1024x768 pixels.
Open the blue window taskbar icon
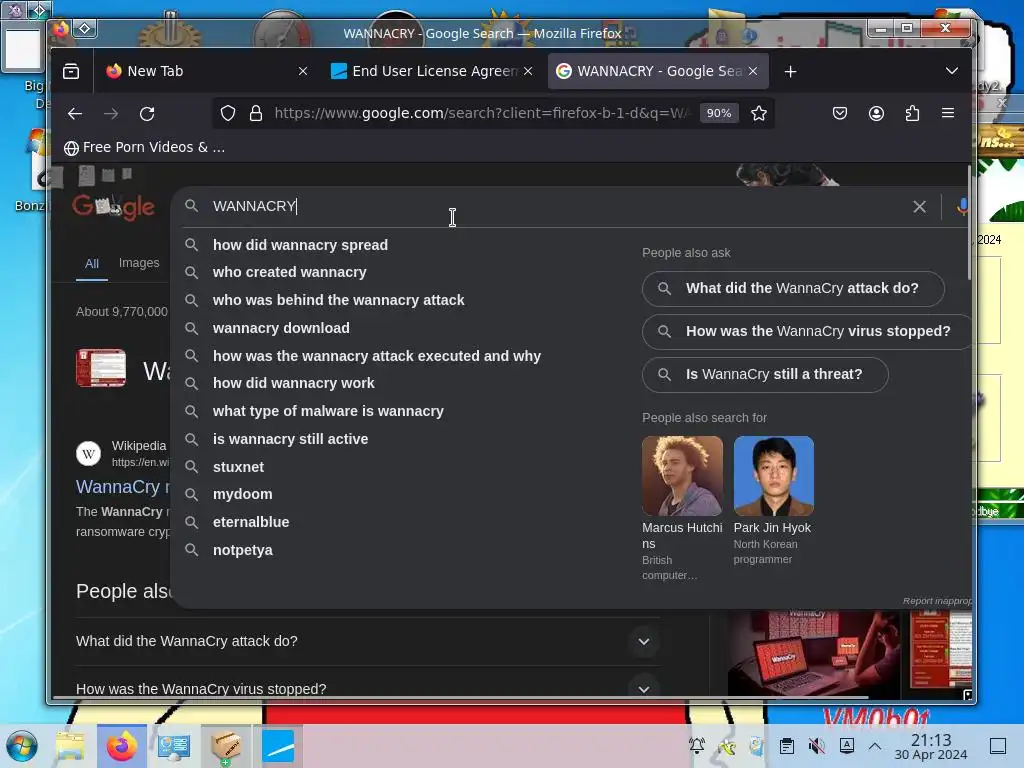[278, 746]
